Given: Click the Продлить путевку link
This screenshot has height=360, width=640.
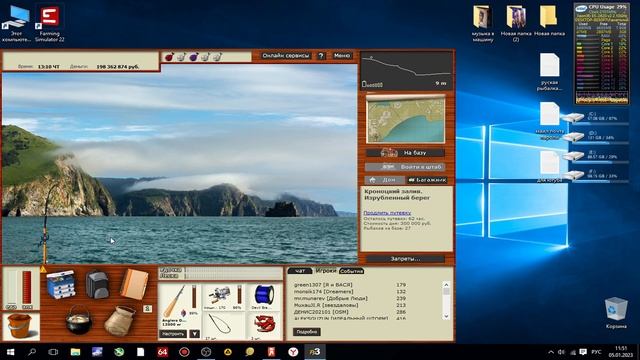Looking at the screenshot, I should pos(387,213).
